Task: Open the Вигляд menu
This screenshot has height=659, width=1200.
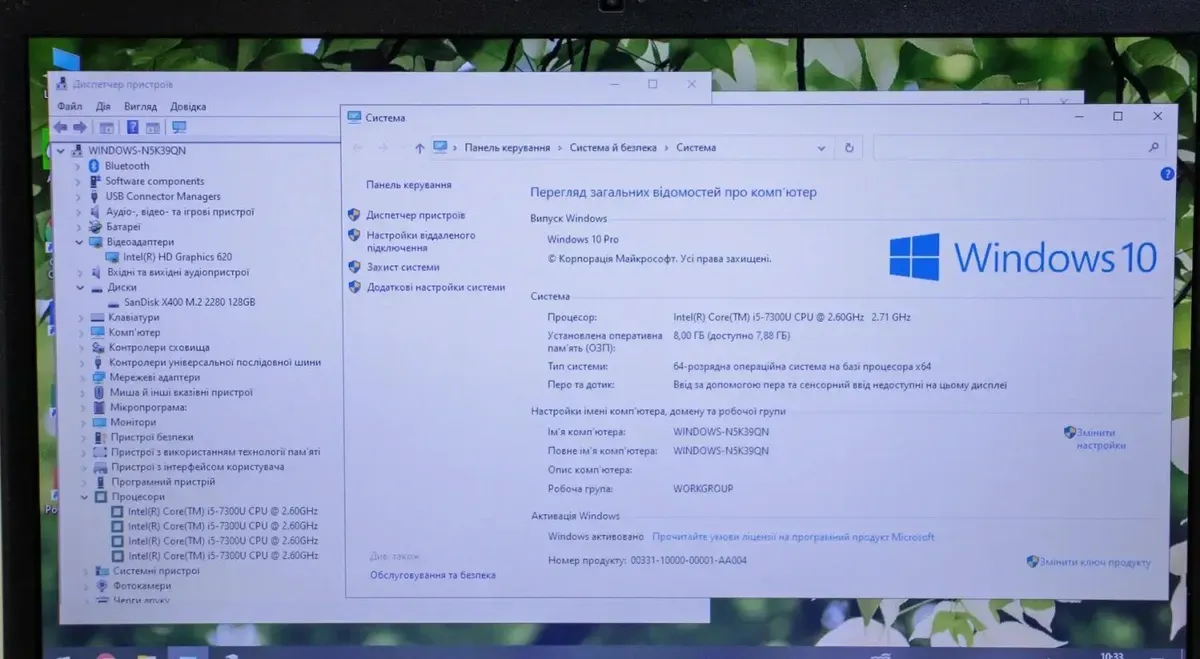Action: click(140, 106)
